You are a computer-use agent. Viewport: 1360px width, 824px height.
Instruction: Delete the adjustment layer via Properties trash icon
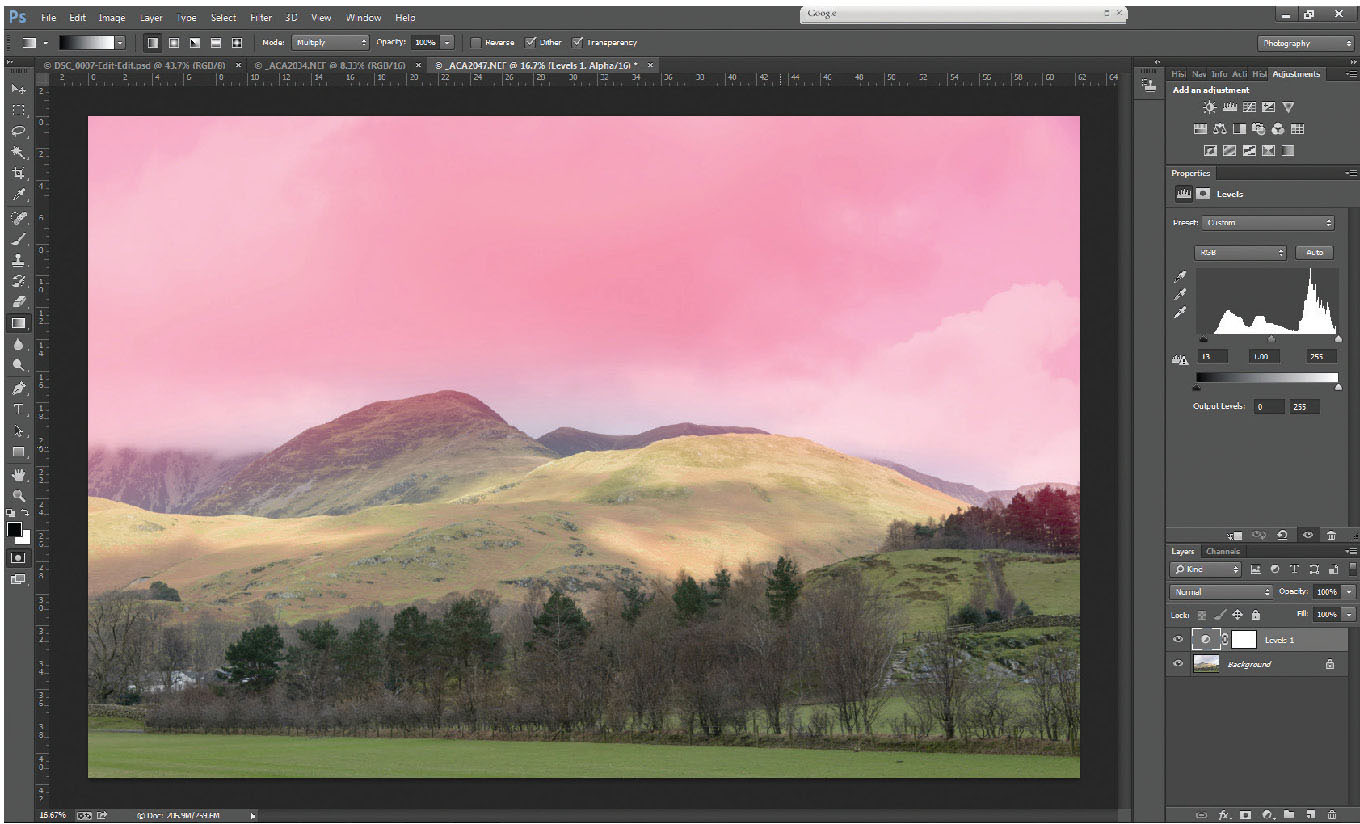[x=1331, y=535]
